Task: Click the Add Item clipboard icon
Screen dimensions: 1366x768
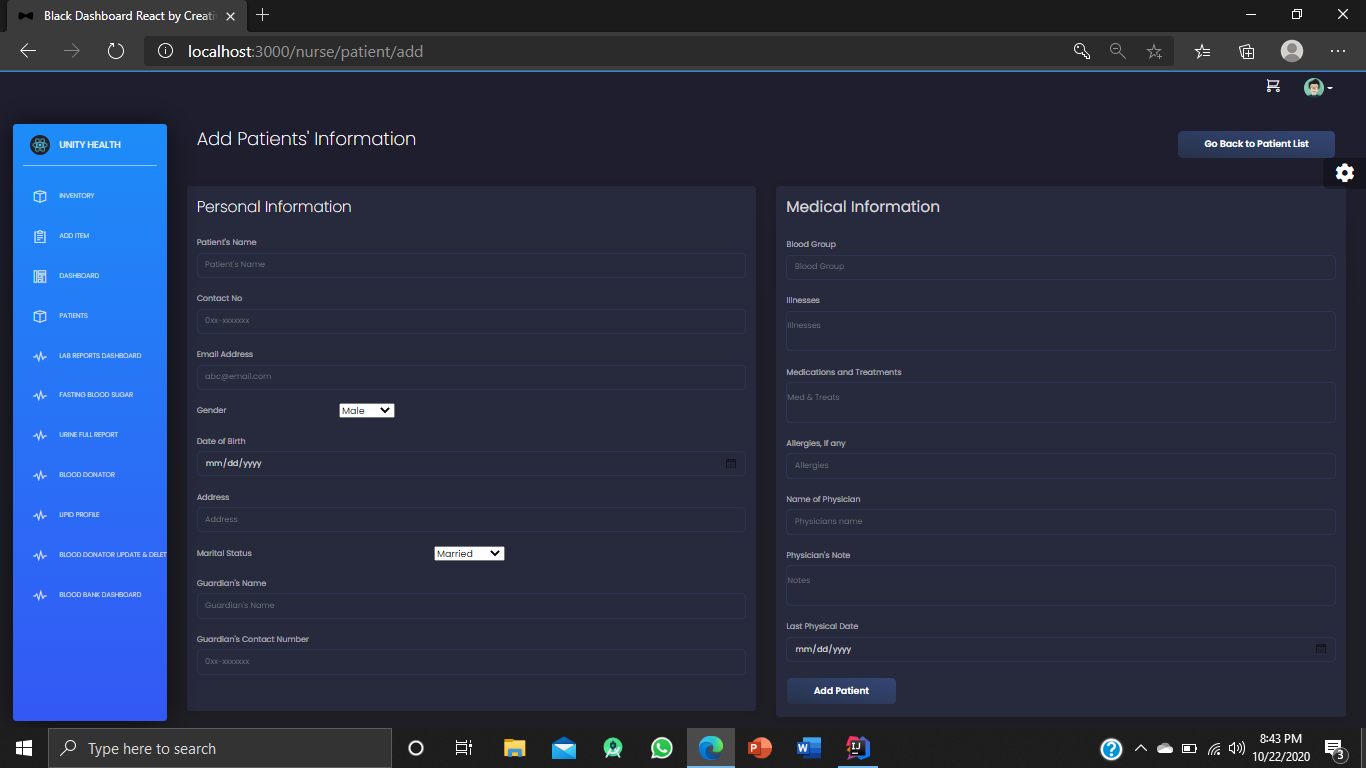Action: click(x=40, y=236)
